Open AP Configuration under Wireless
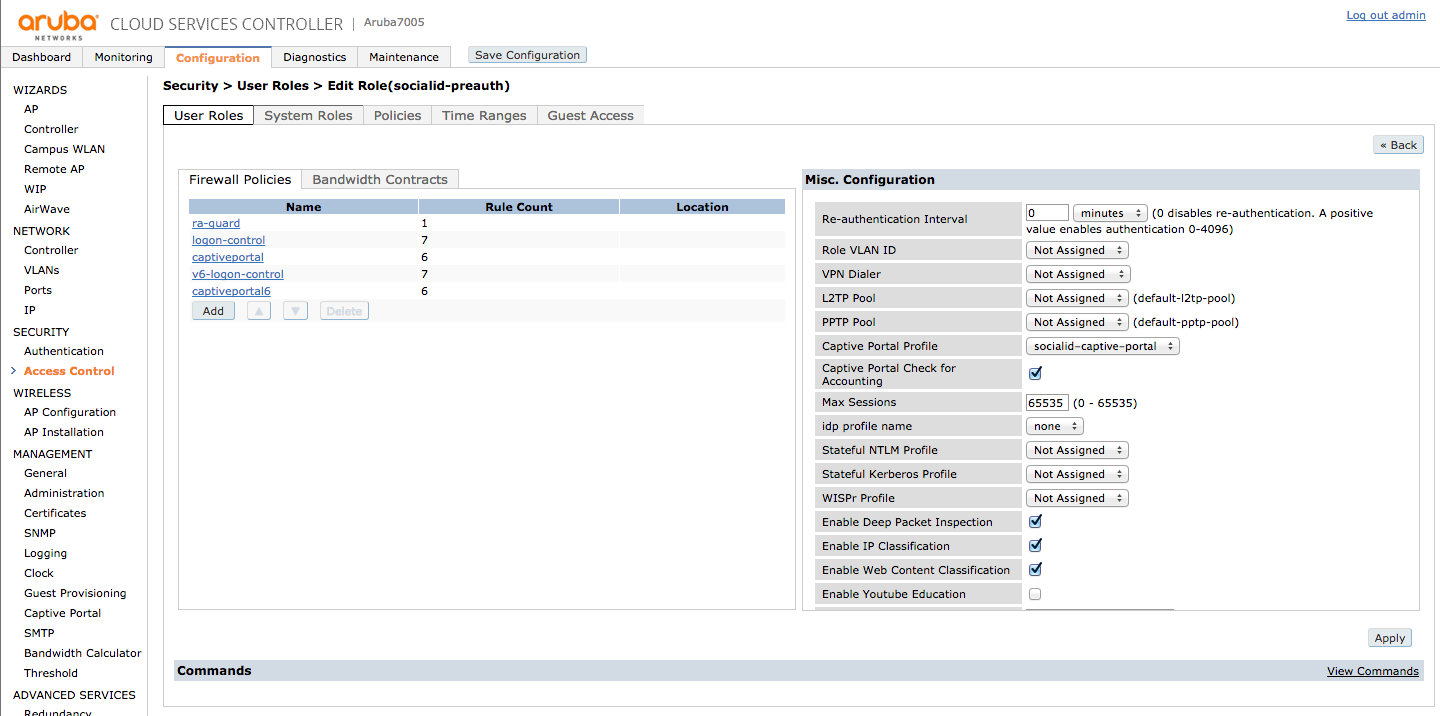 coord(70,412)
